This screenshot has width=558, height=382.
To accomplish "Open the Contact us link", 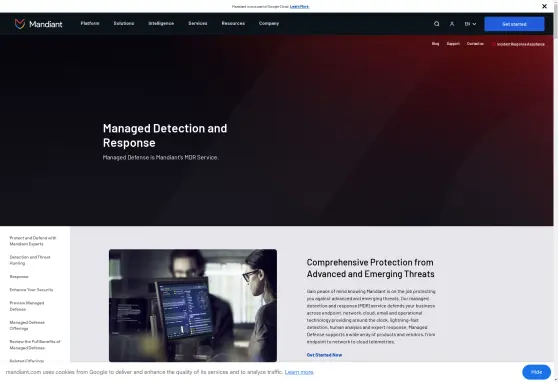I will click(x=475, y=43).
